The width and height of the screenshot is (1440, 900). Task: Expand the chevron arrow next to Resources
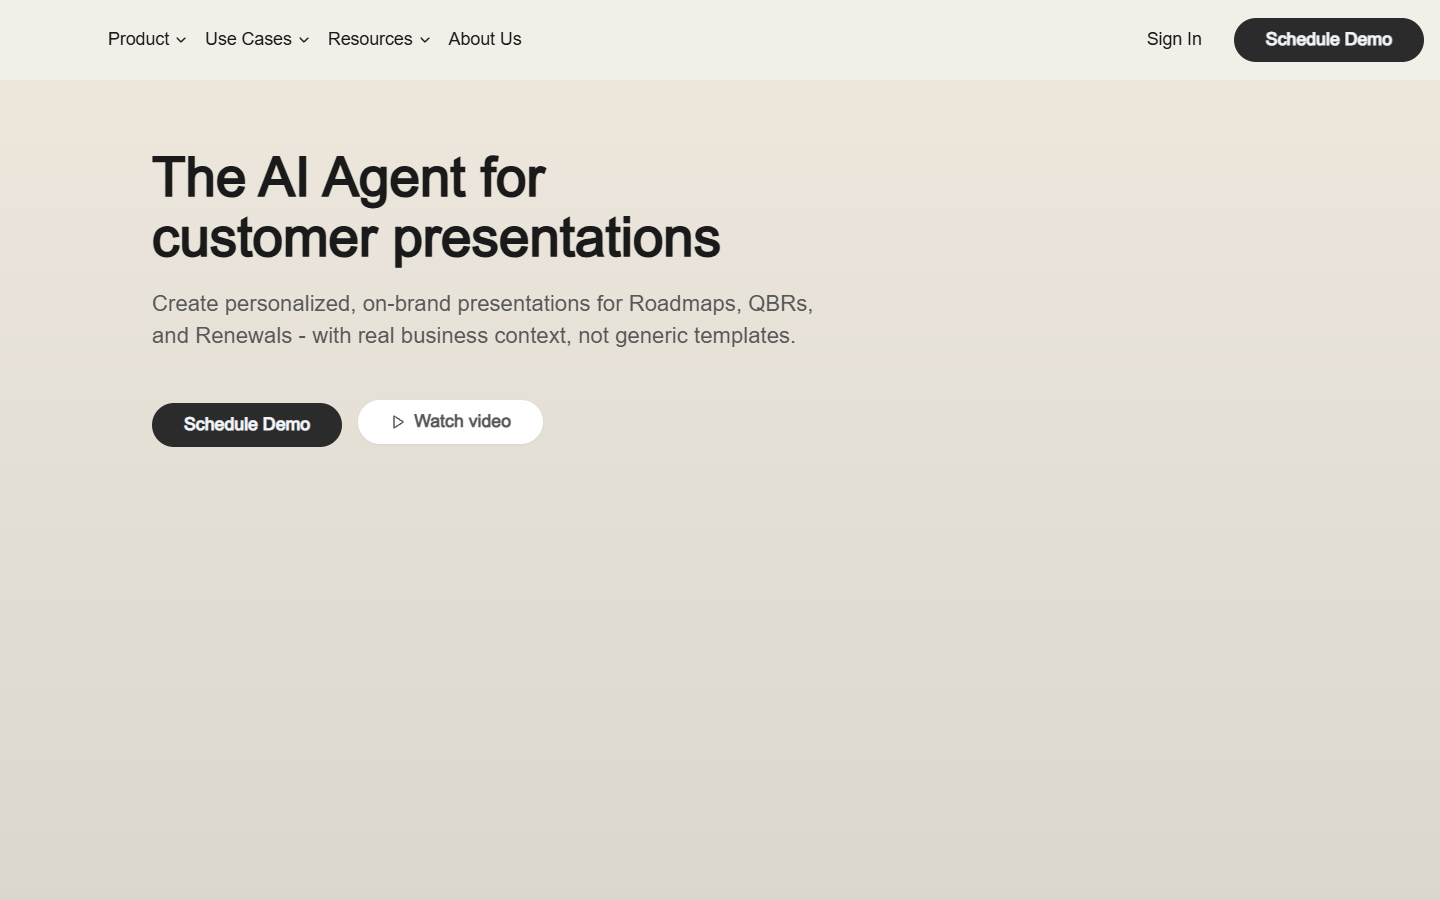[425, 40]
